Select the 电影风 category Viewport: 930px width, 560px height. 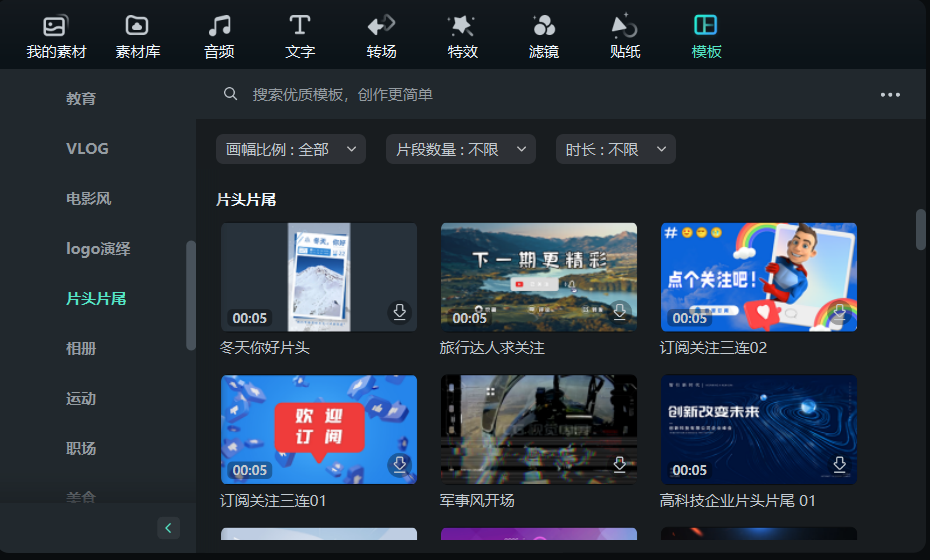coord(88,199)
